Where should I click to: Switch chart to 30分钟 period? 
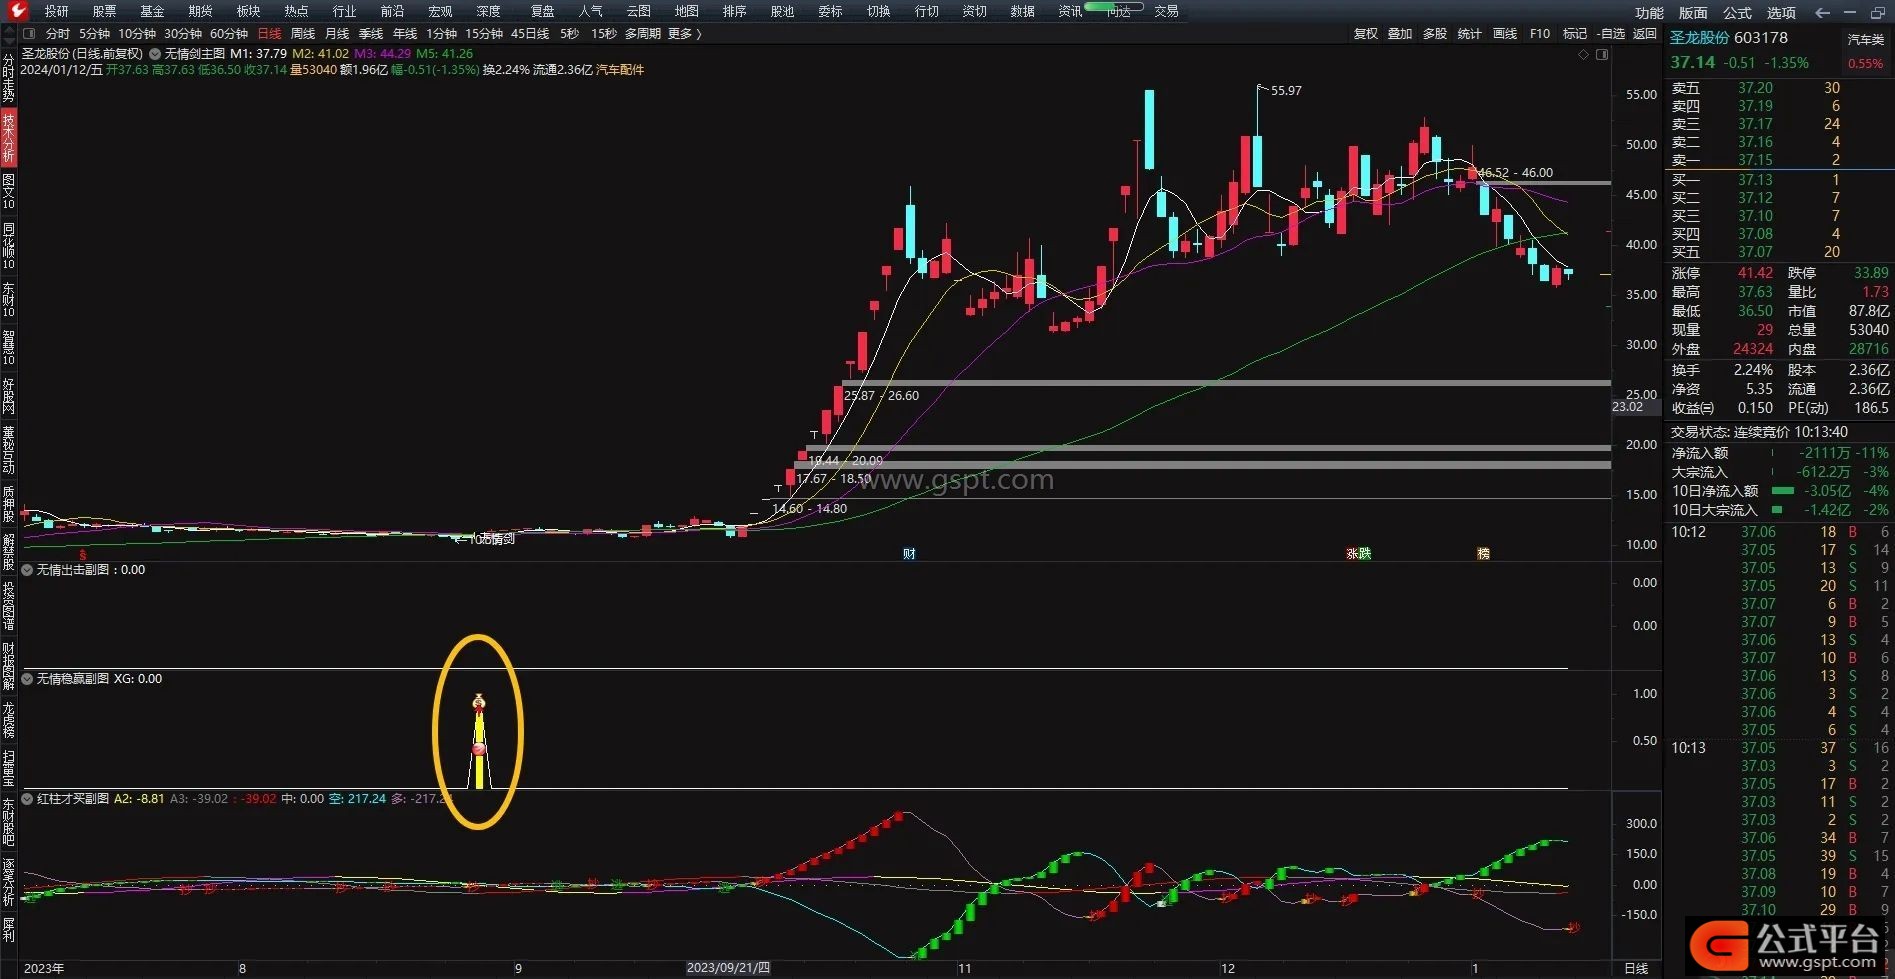pyautogui.click(x=183, y=34)
